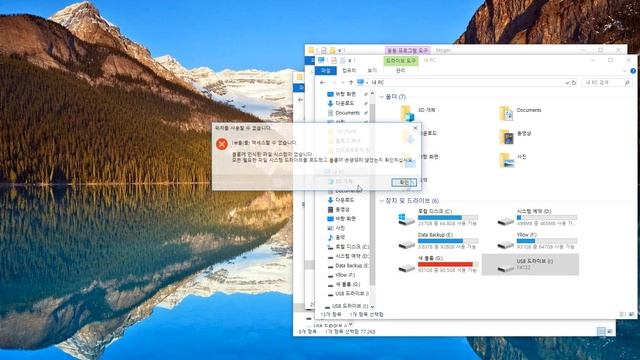The width and height of the screenshot is (640, 360).
Task: Refresh the 내 PC address bar
Action: pyautogui.click(x=574, y=82)
